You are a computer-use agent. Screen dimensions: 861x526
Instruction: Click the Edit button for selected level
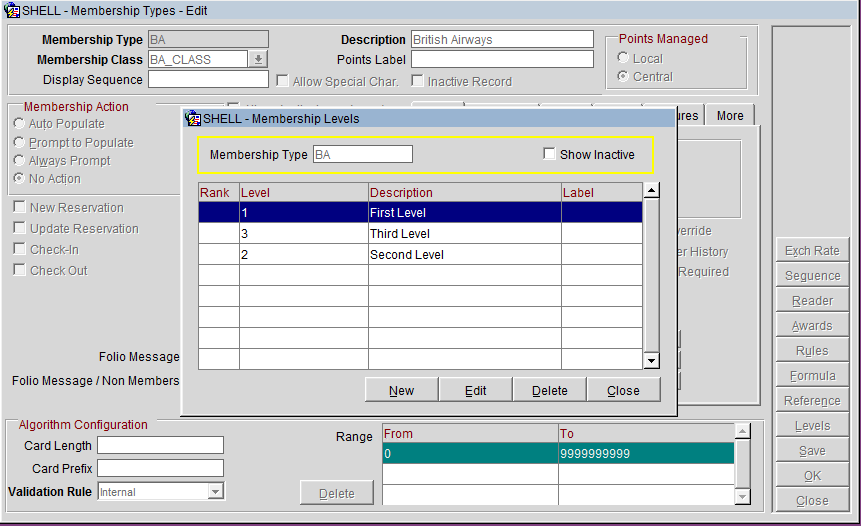[475, 390]
